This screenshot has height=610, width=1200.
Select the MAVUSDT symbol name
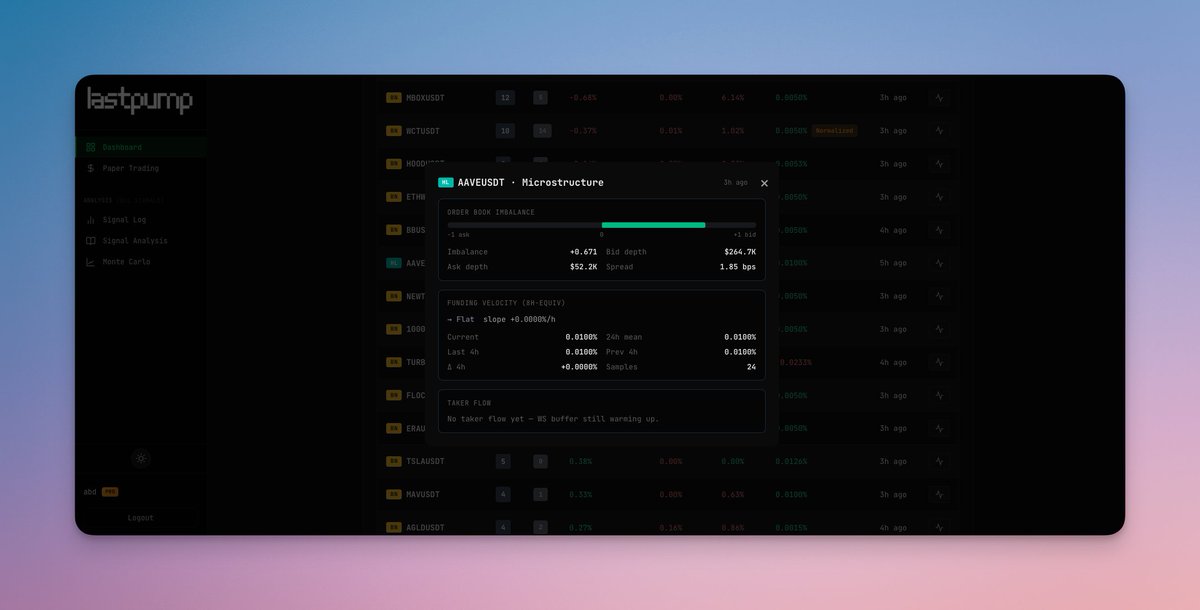[x=423, y=494]
